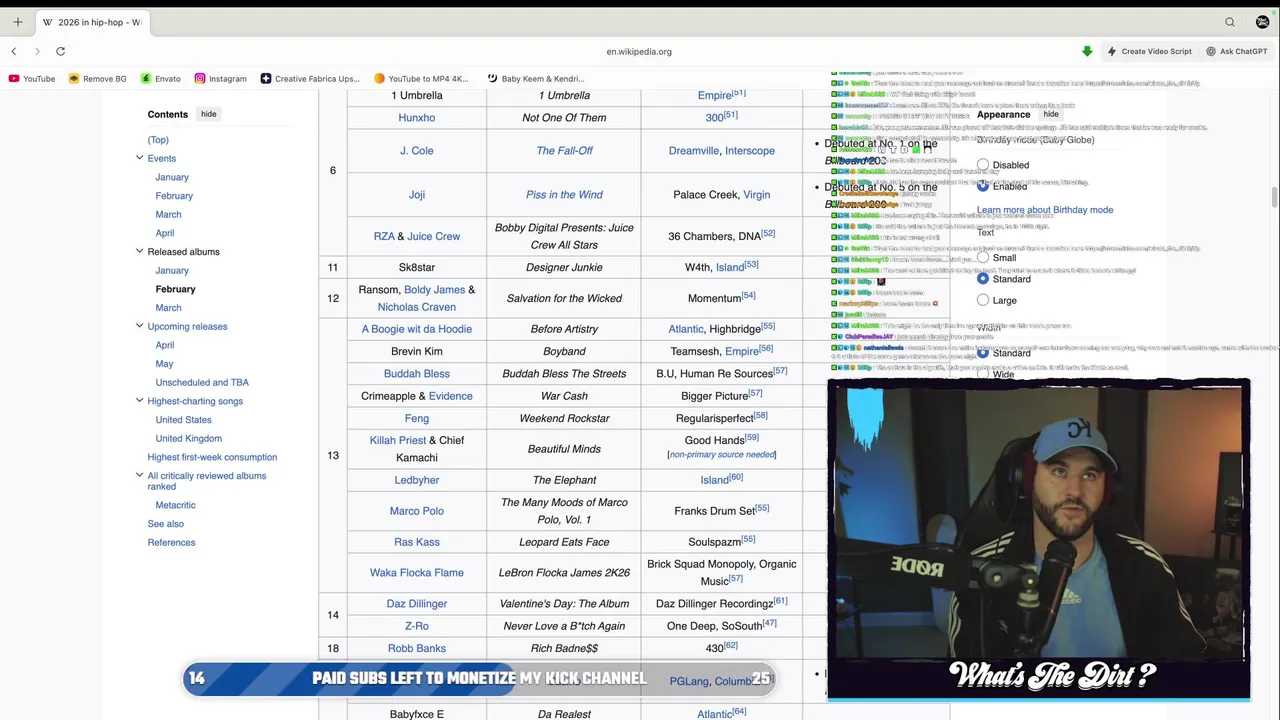This screenshot has height=720, width=1280.
Task: Collapse the Upcoming releases section
Action: tap(139, 326)
